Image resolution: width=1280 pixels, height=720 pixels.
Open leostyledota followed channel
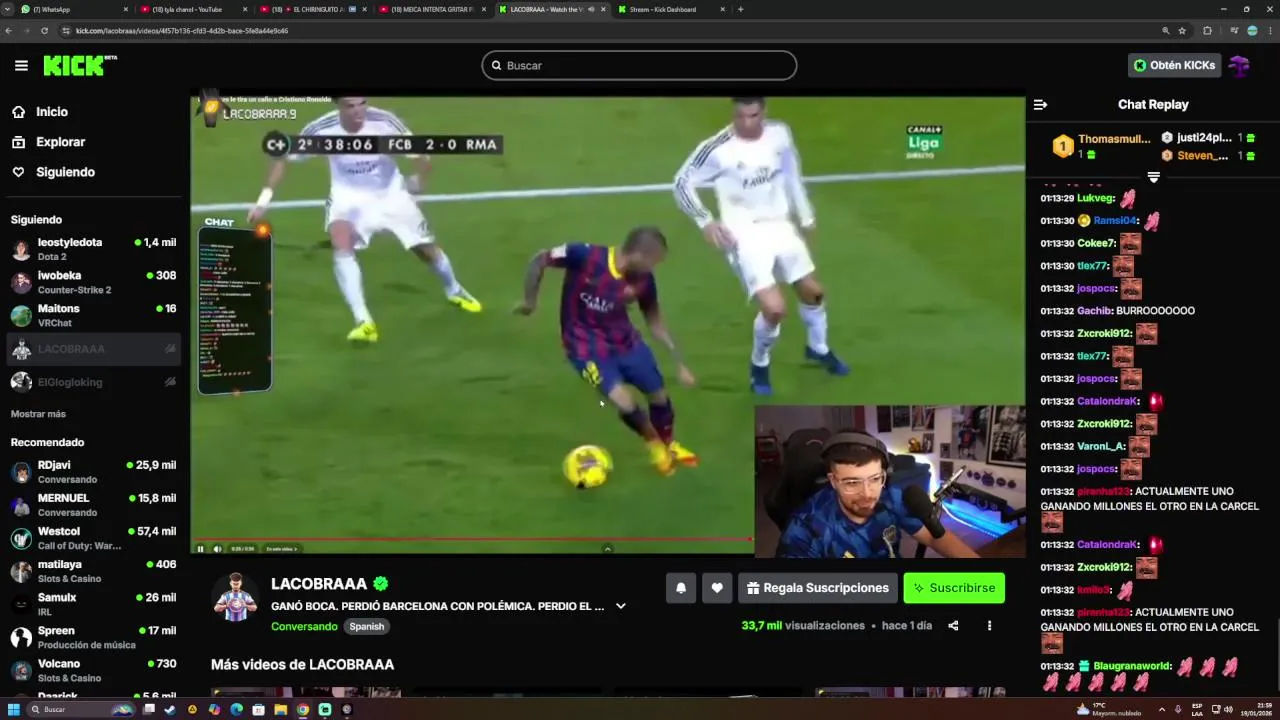pyautogui.click(x=92, y=249)
